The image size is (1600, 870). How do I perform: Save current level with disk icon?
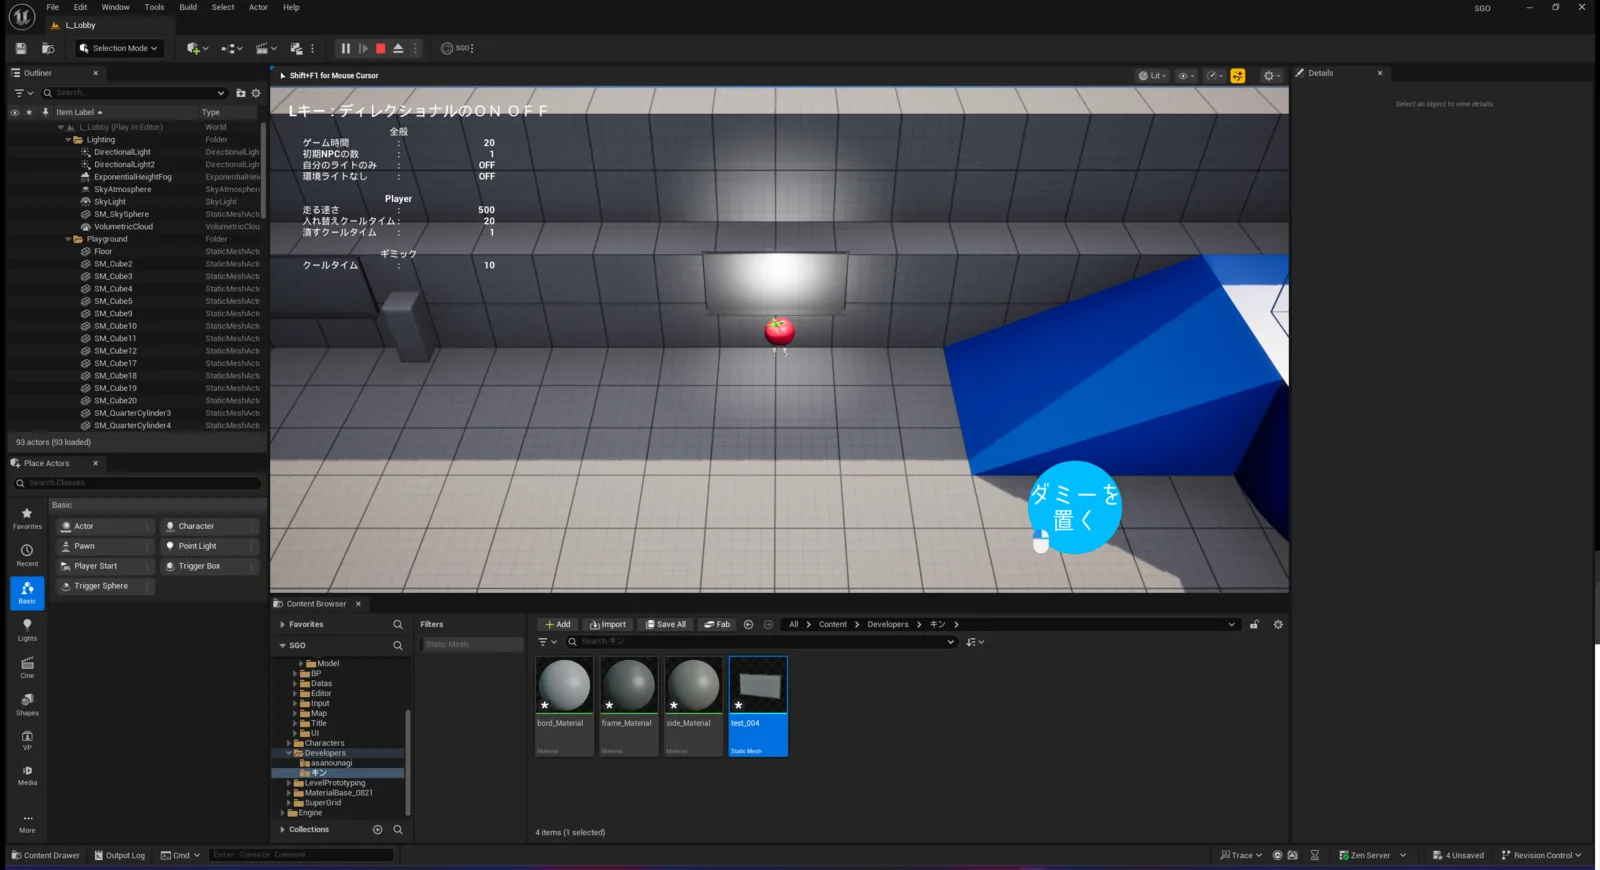21,48
